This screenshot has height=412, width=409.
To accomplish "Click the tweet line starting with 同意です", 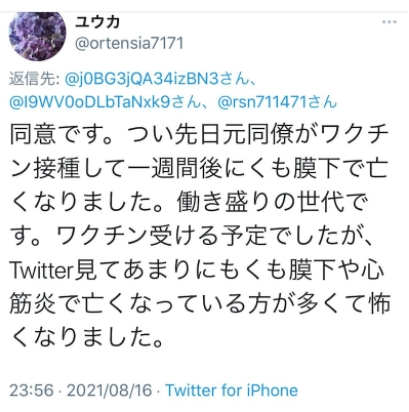I will (x=199, y=134).
